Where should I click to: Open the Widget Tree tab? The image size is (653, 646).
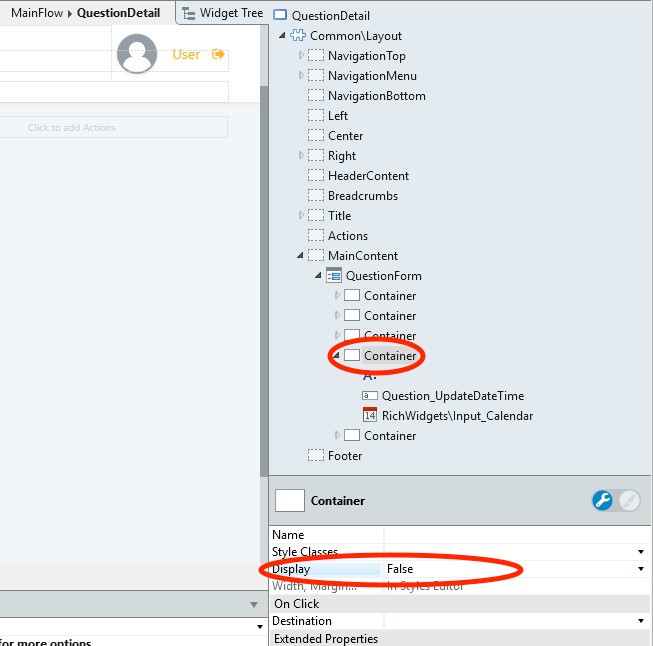pos(223,13)
